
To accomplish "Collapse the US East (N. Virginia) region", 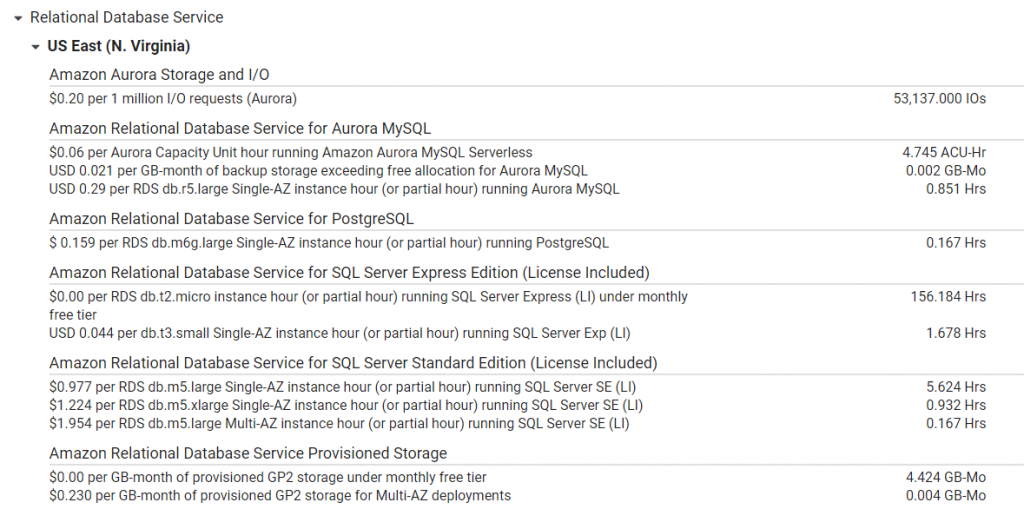I will [x=36, y=47].
